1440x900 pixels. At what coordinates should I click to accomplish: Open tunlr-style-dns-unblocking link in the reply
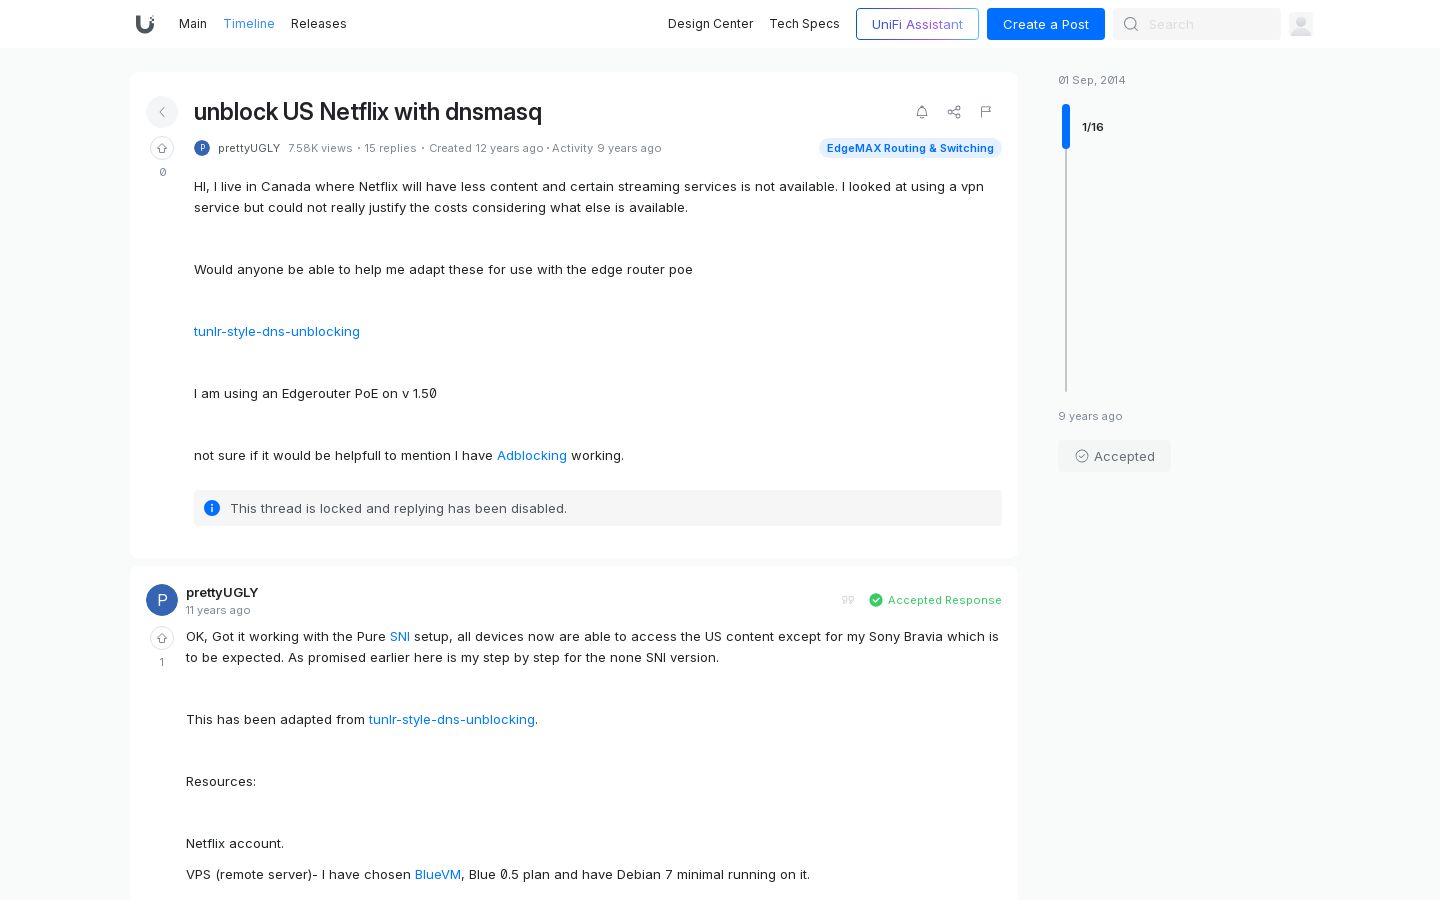[452, 719]
